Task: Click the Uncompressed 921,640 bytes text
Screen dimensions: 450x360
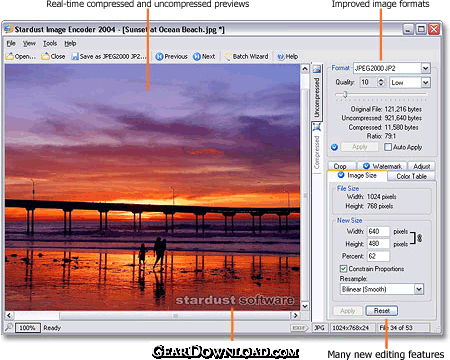Action: point(381,118)
